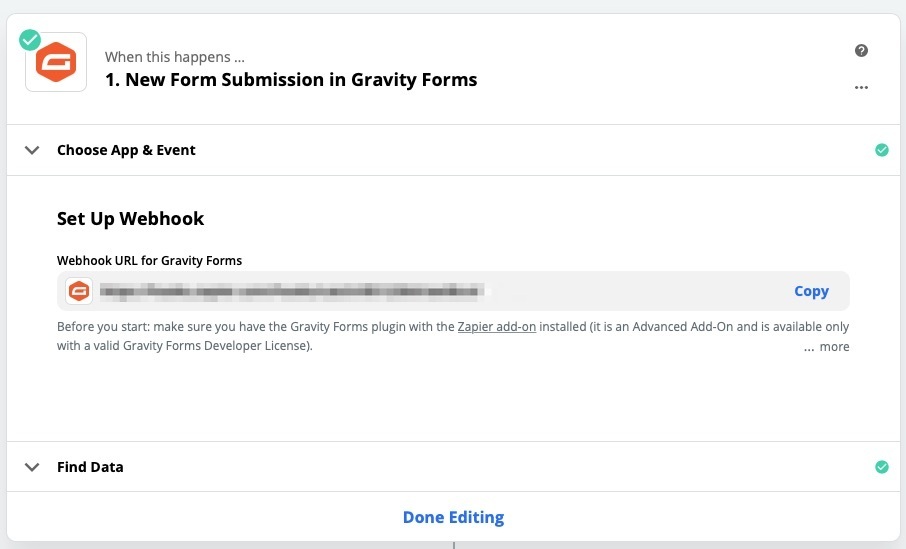Viewport: 906px width, 549px height.
Task: Click the step title New Form Submission
Action: [x=291, y=80]
